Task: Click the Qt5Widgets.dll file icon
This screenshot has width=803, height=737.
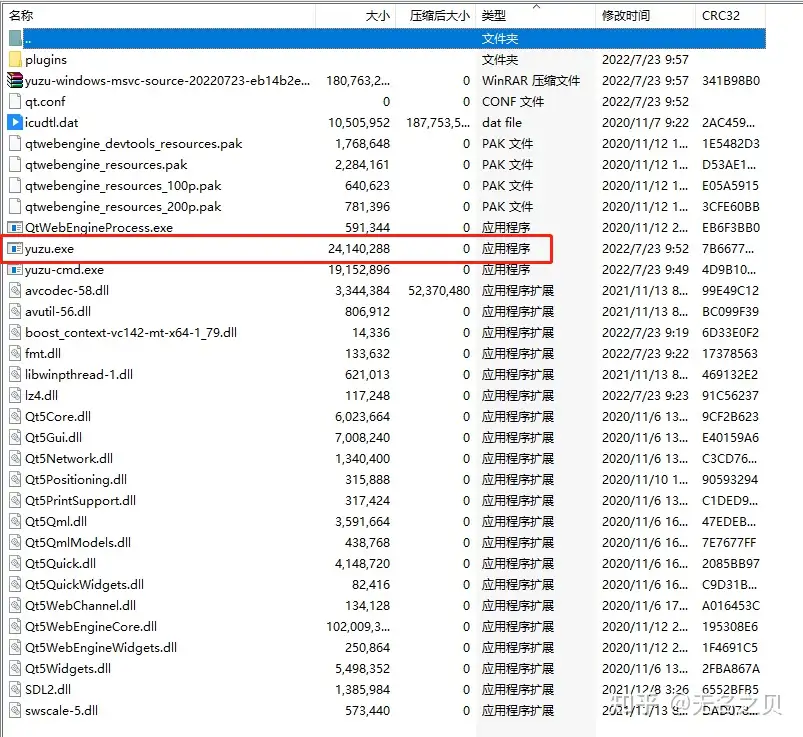Action: (15, 668)
